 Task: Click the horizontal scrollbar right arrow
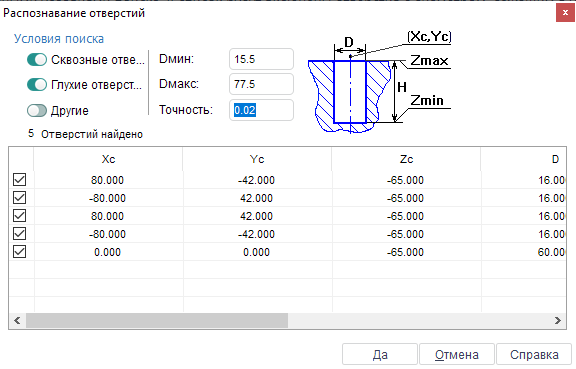pos(558,320)
